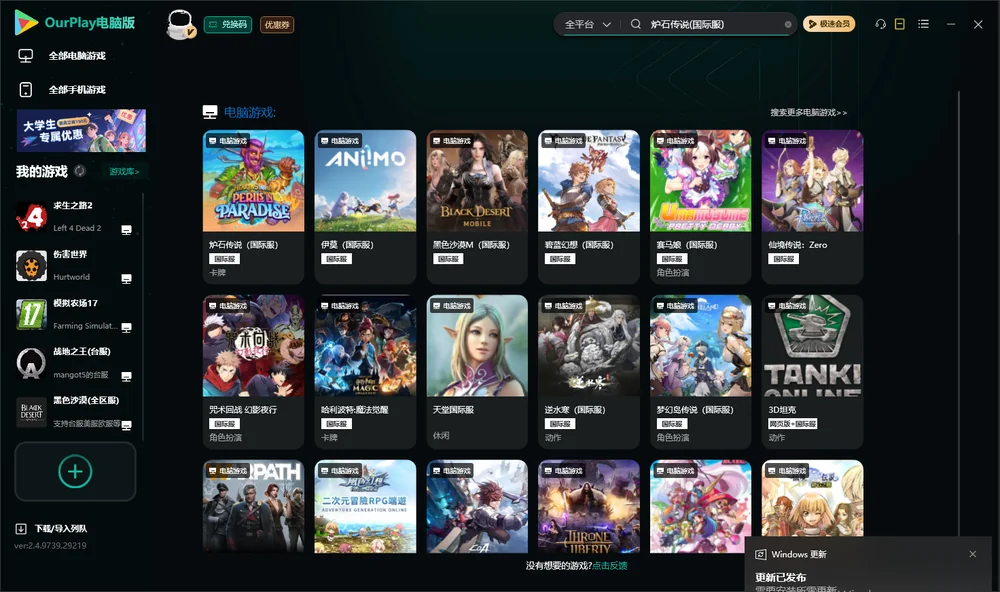Open the hamburger list menu icon
Viewport: 1000px width, 592px height.
click(x=923, y=24)
